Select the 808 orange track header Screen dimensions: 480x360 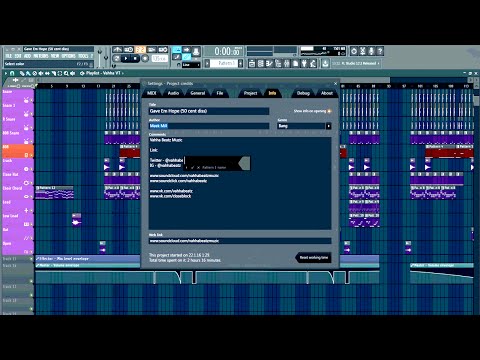[18, 151]
